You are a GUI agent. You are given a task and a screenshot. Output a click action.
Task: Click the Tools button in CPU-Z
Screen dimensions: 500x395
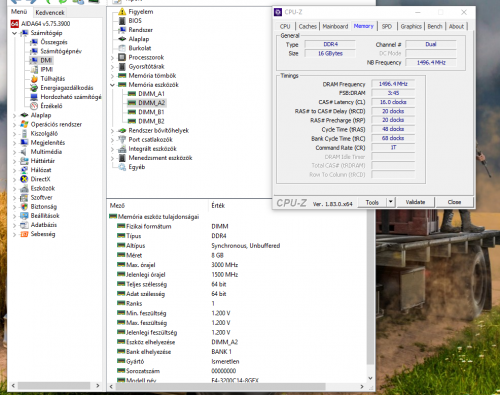click(372, 202)
